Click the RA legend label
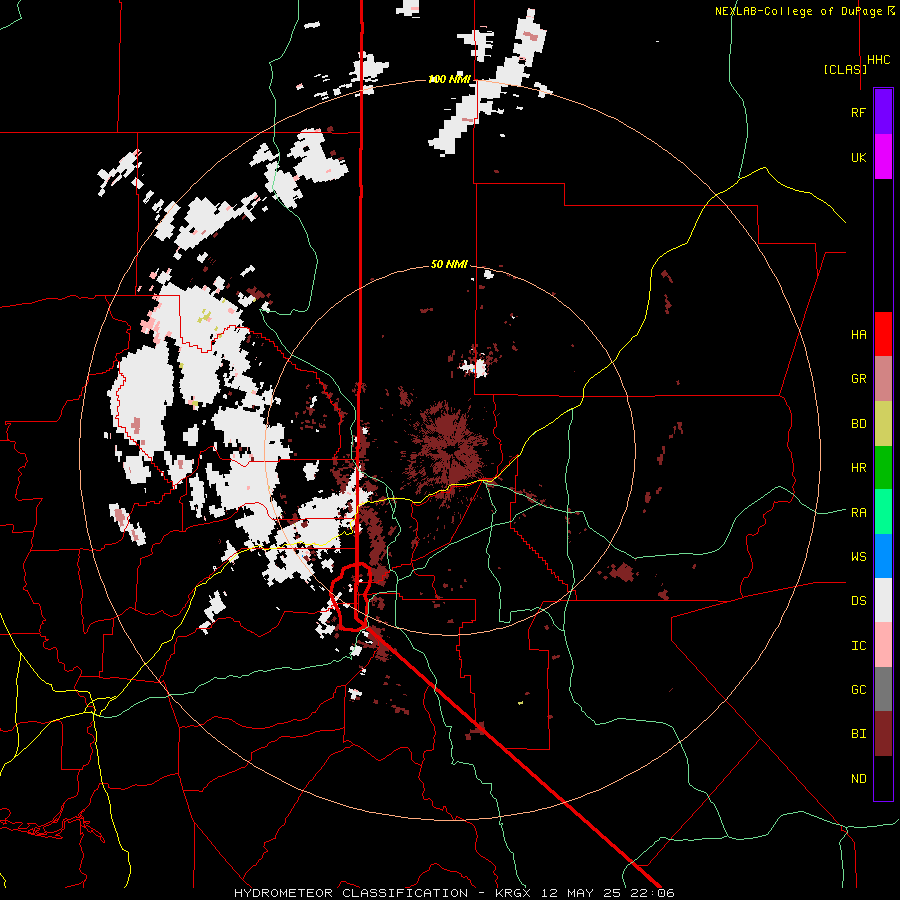Image resolution: width=900 pixels, height=900 pixels. point(858,512)
